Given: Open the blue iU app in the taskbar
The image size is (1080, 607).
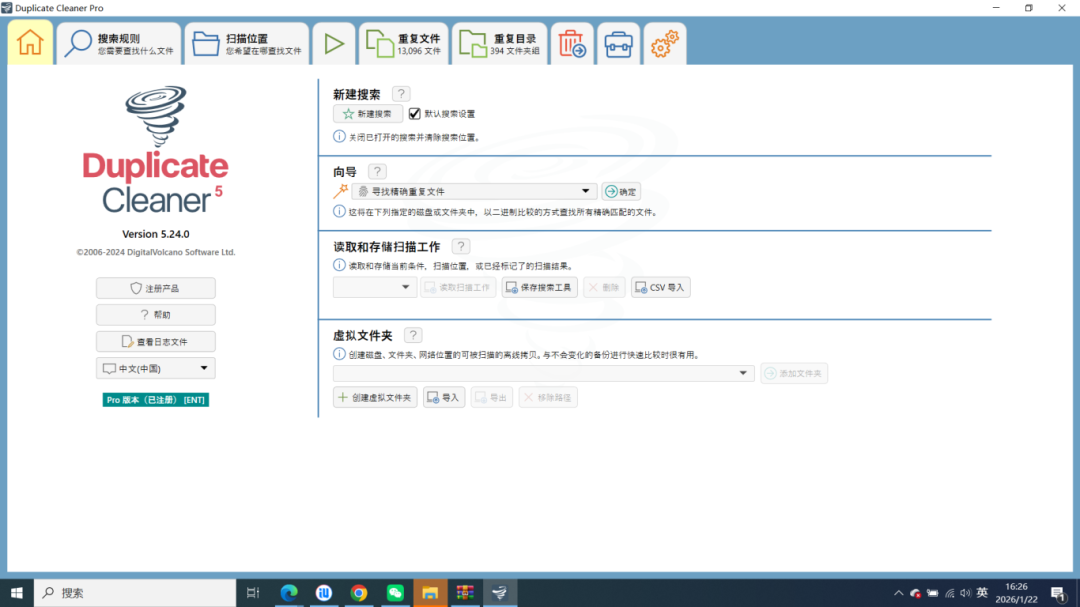Looking at the screenshot, I should (x=324, y=593).
